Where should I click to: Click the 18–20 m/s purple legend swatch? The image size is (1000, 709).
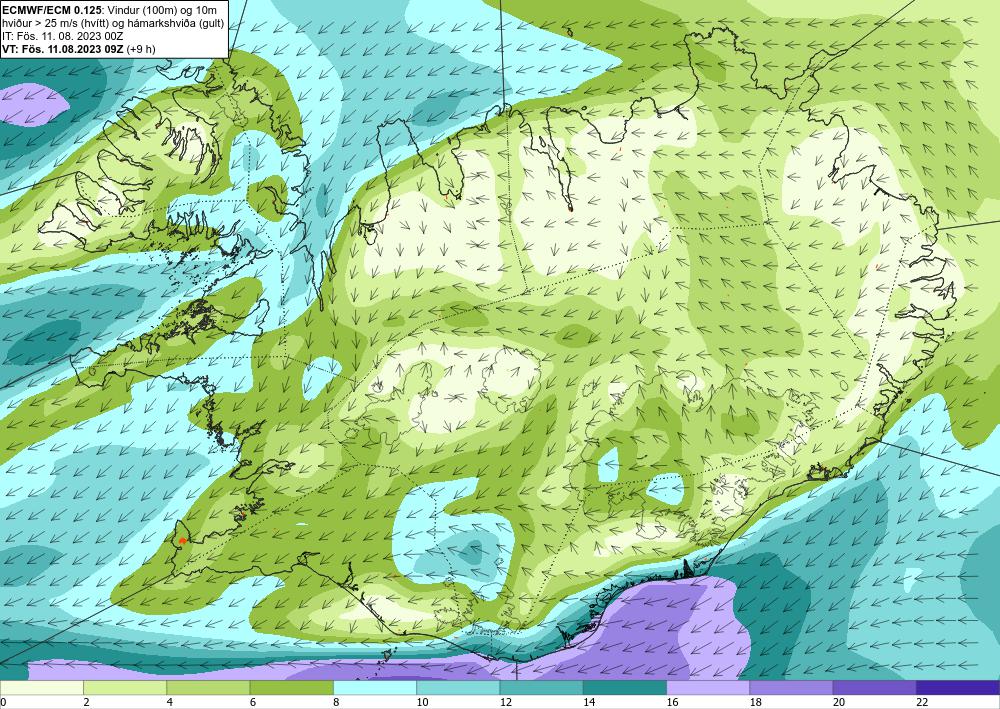pyautogui.click(x=791, y=688)
